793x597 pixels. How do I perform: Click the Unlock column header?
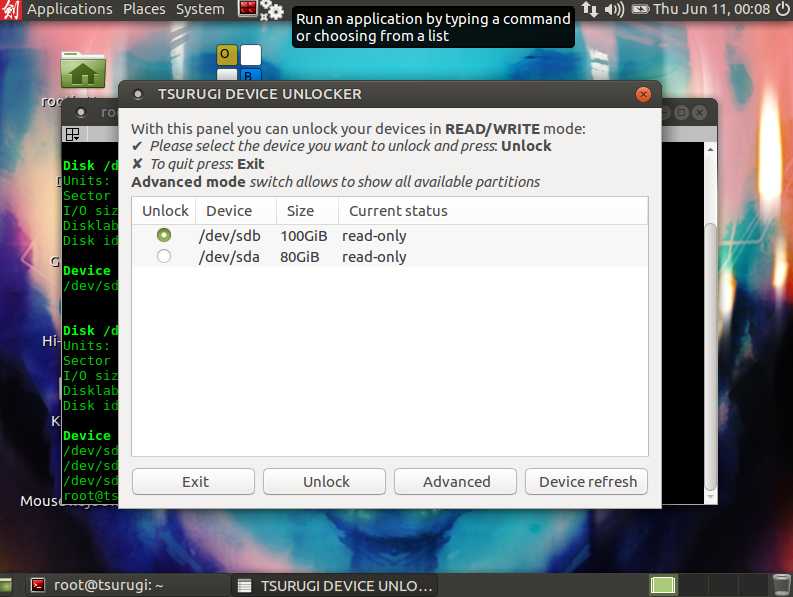pyautogui.click(x=164, y=210)
